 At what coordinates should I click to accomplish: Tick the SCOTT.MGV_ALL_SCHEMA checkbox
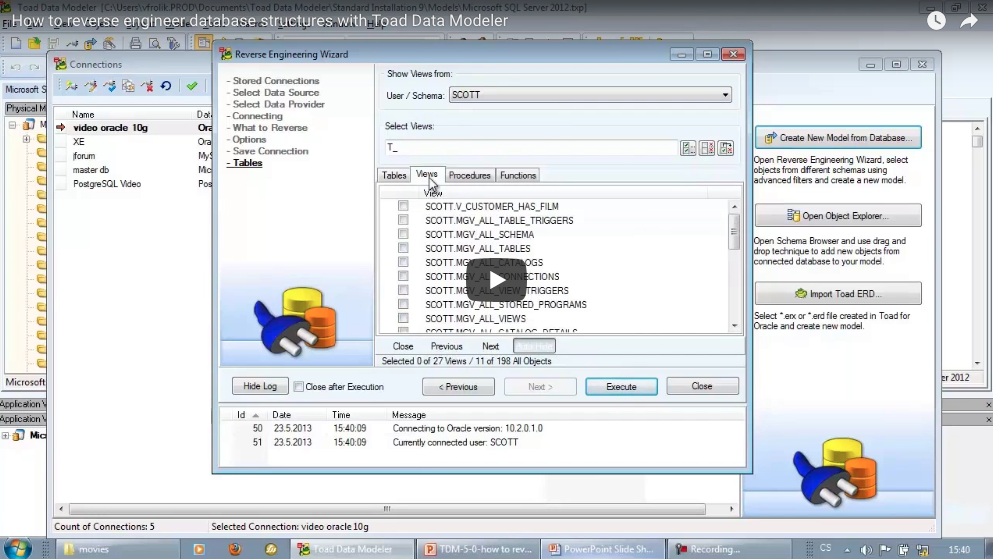[x=403, y=234]
